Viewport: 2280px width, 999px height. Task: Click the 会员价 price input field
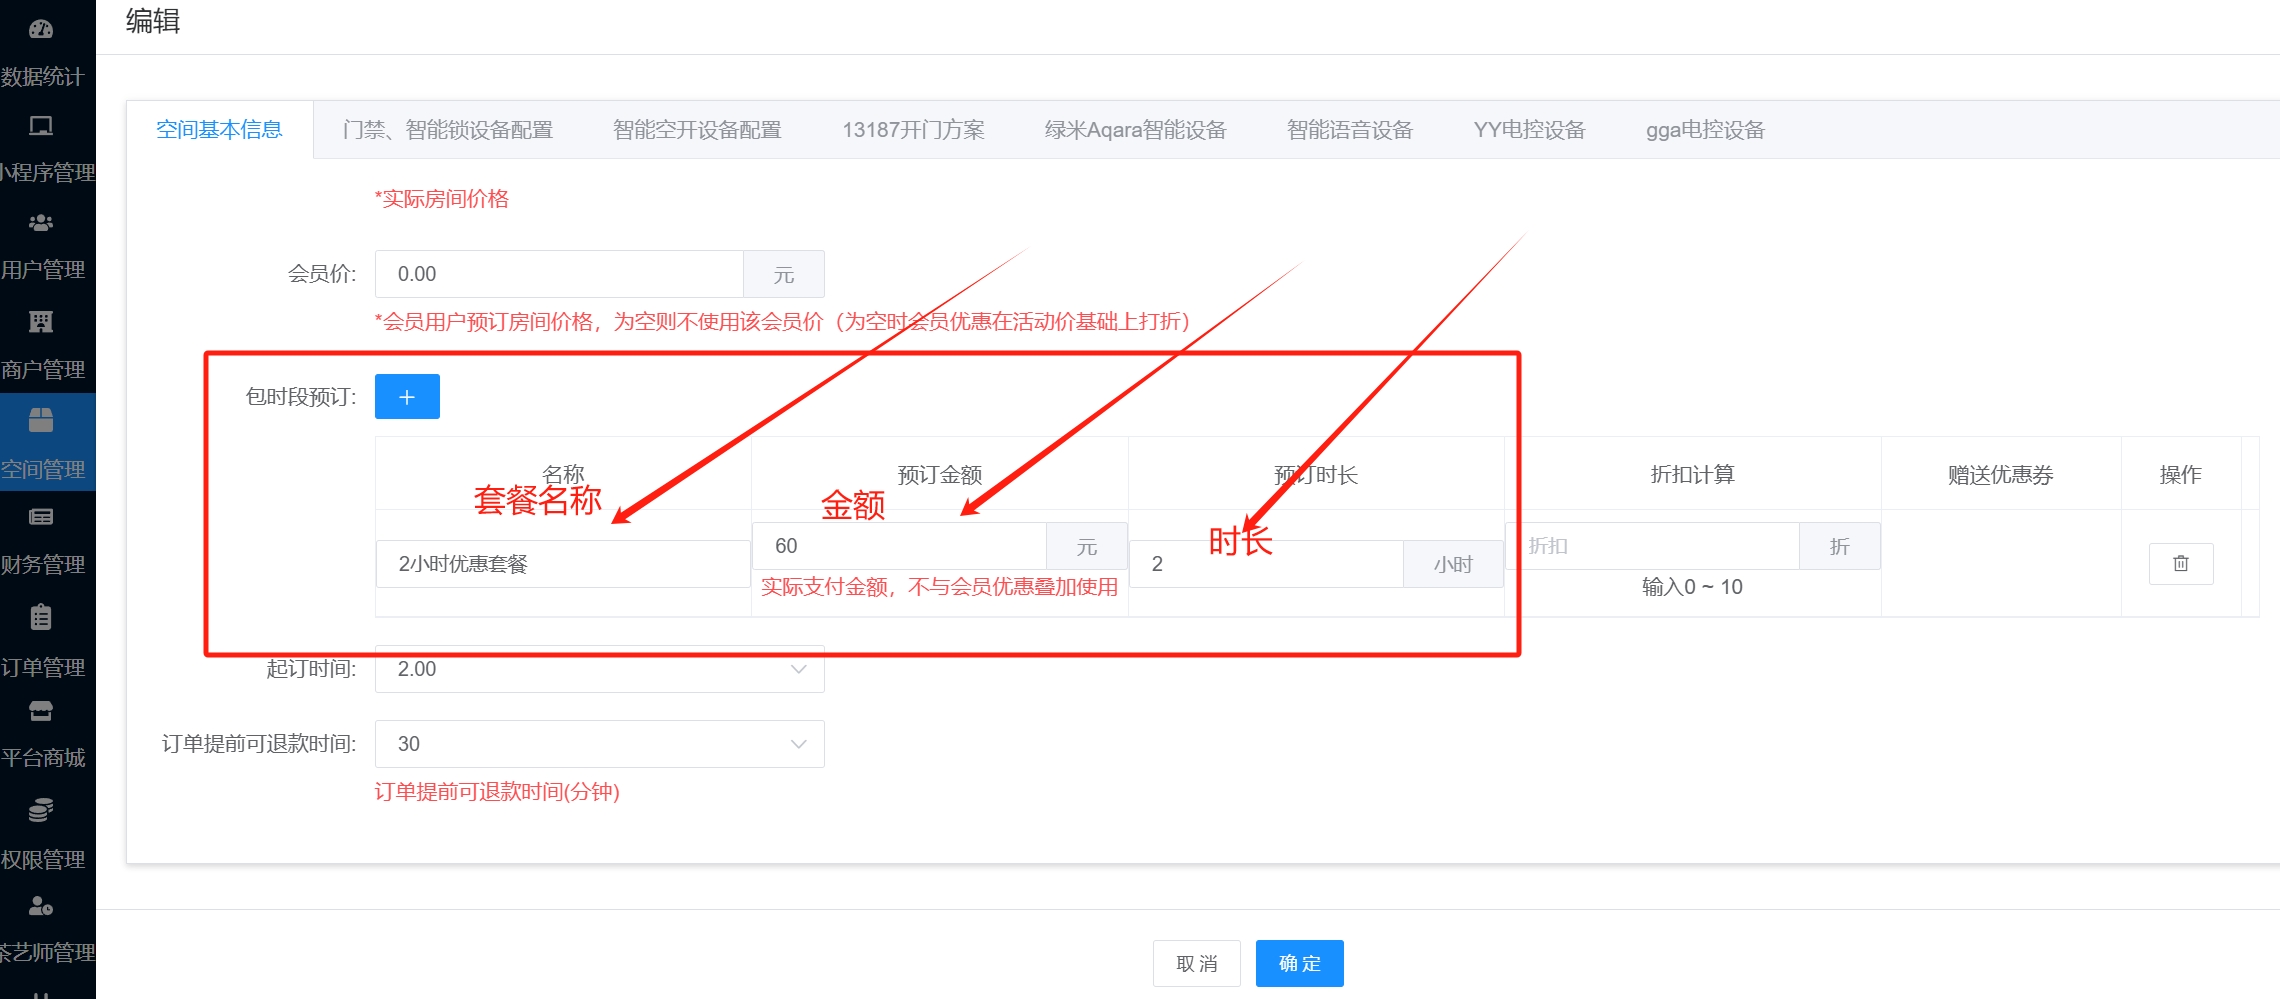(559, 274)
